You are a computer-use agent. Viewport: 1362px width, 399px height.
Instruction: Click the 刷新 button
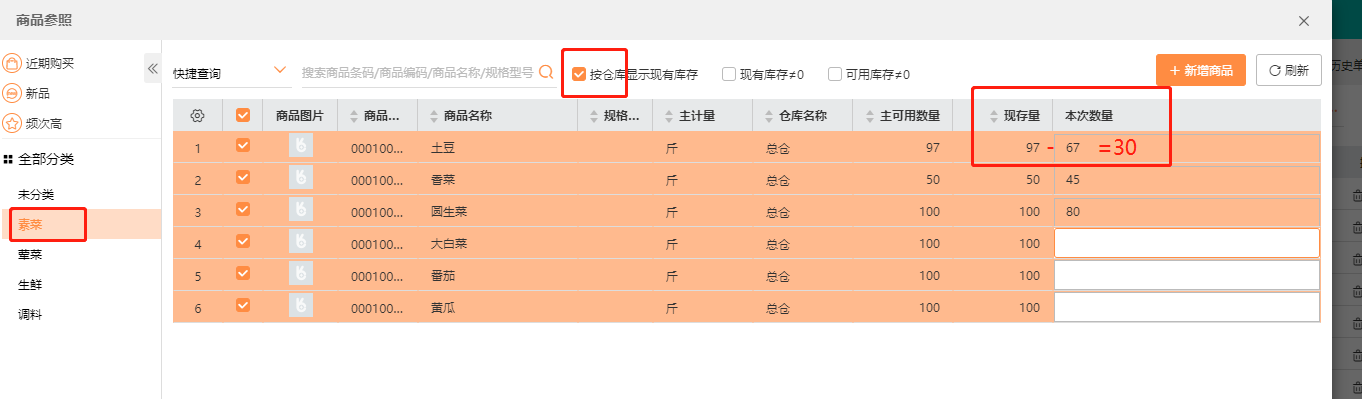point(1289,70)
